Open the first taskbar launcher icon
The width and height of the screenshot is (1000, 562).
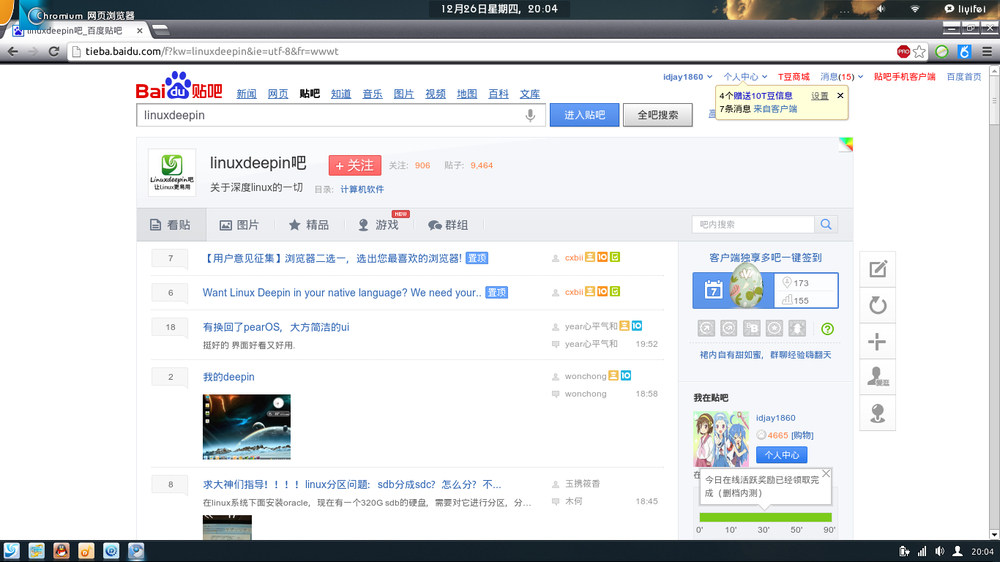(11, 551)
